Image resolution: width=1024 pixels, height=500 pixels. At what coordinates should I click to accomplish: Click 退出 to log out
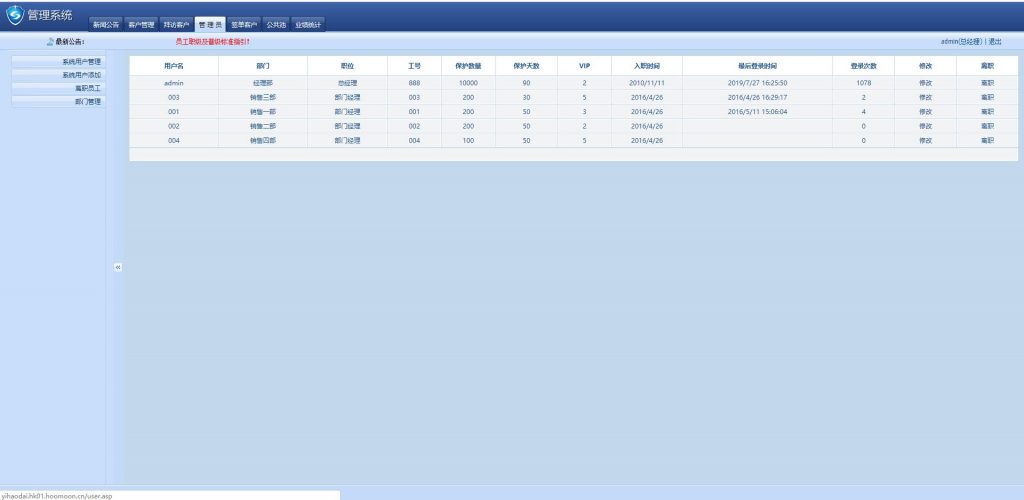point(995,42)
